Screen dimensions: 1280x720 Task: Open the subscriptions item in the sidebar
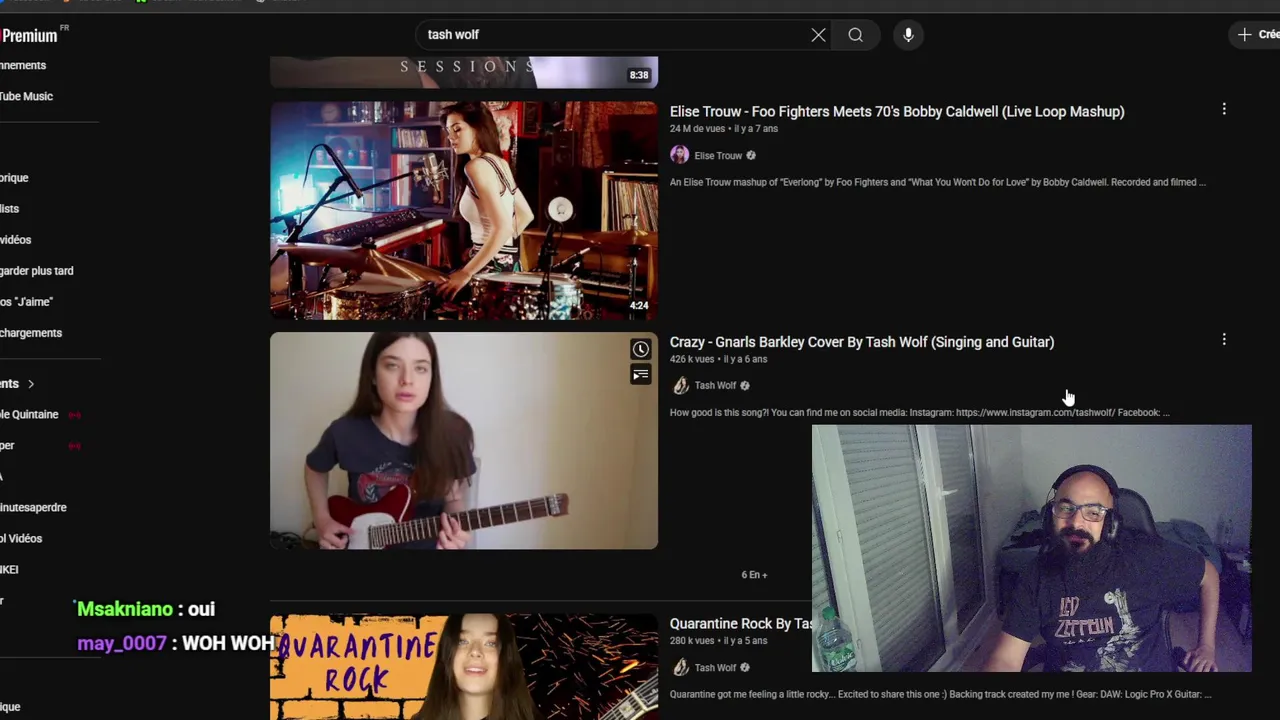(x=24, y=65)
